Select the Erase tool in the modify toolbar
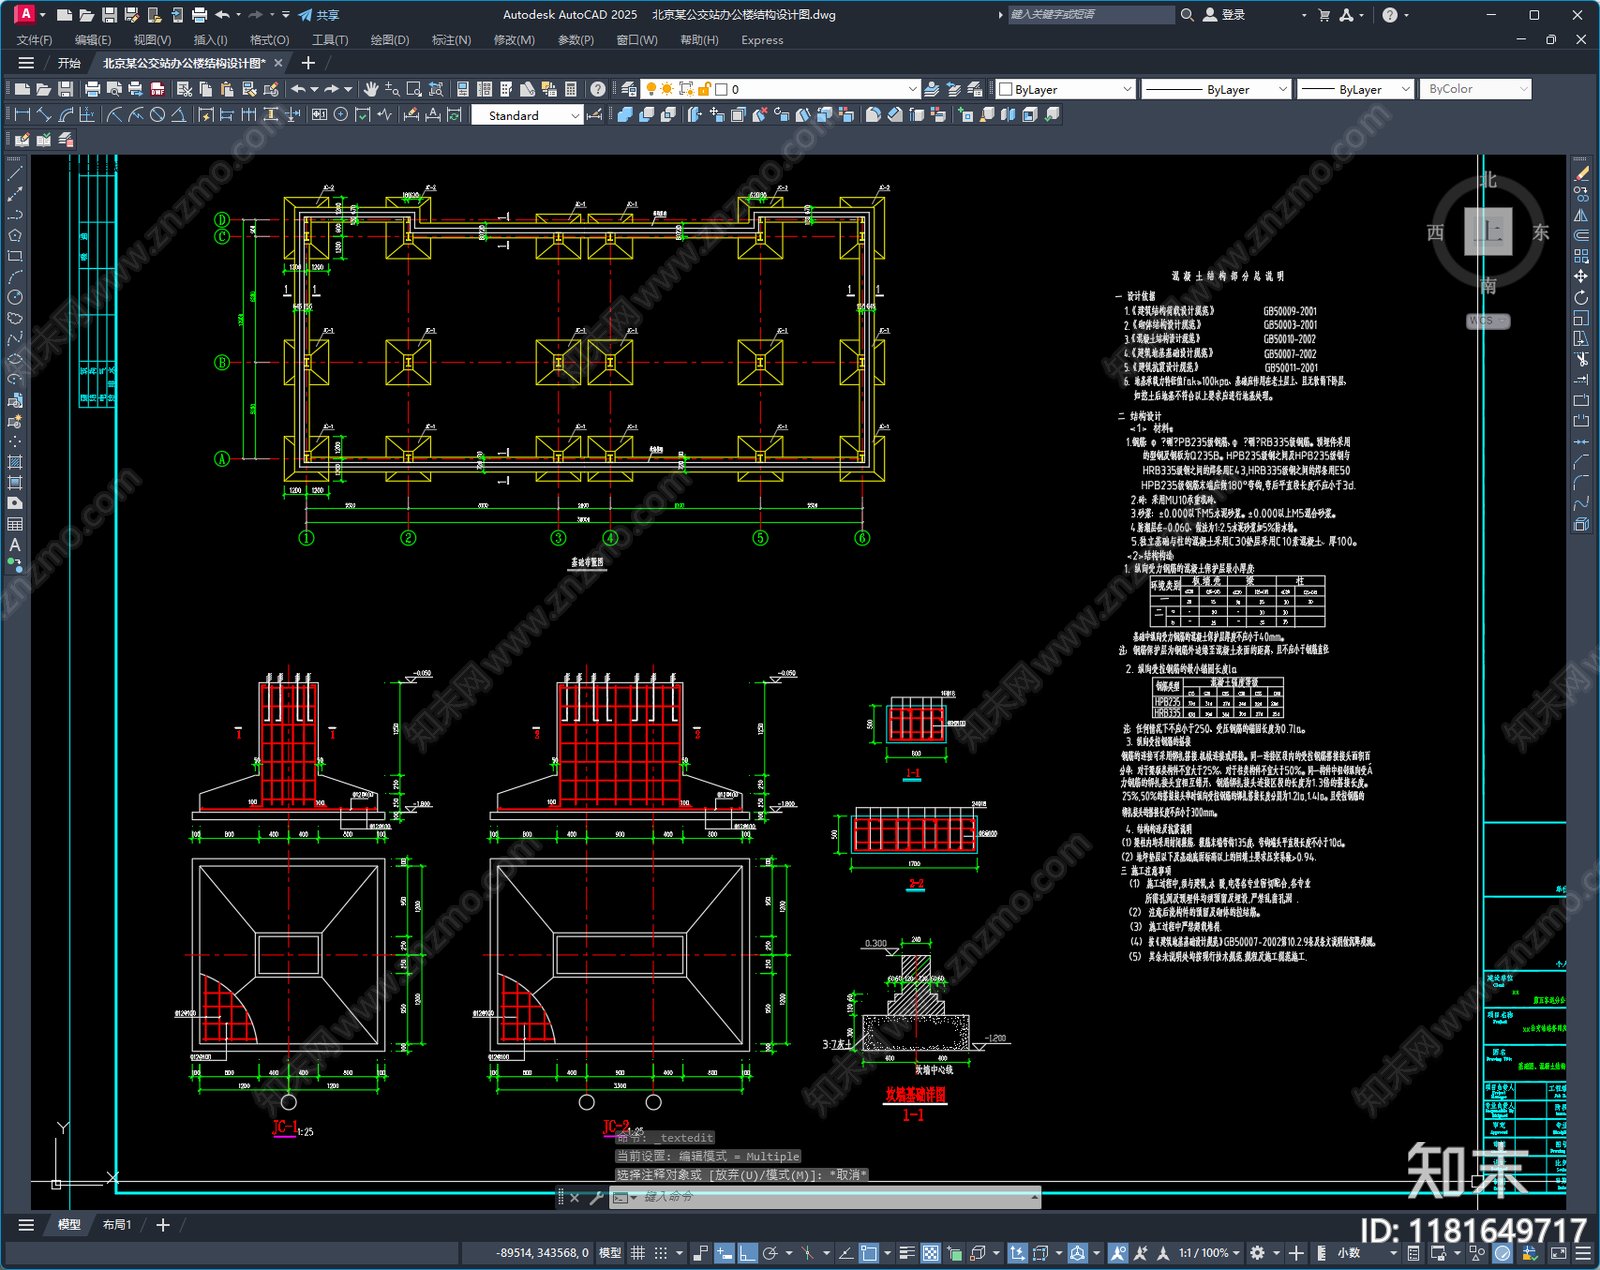The image size is (1600, 1270). pos(1581,174)
